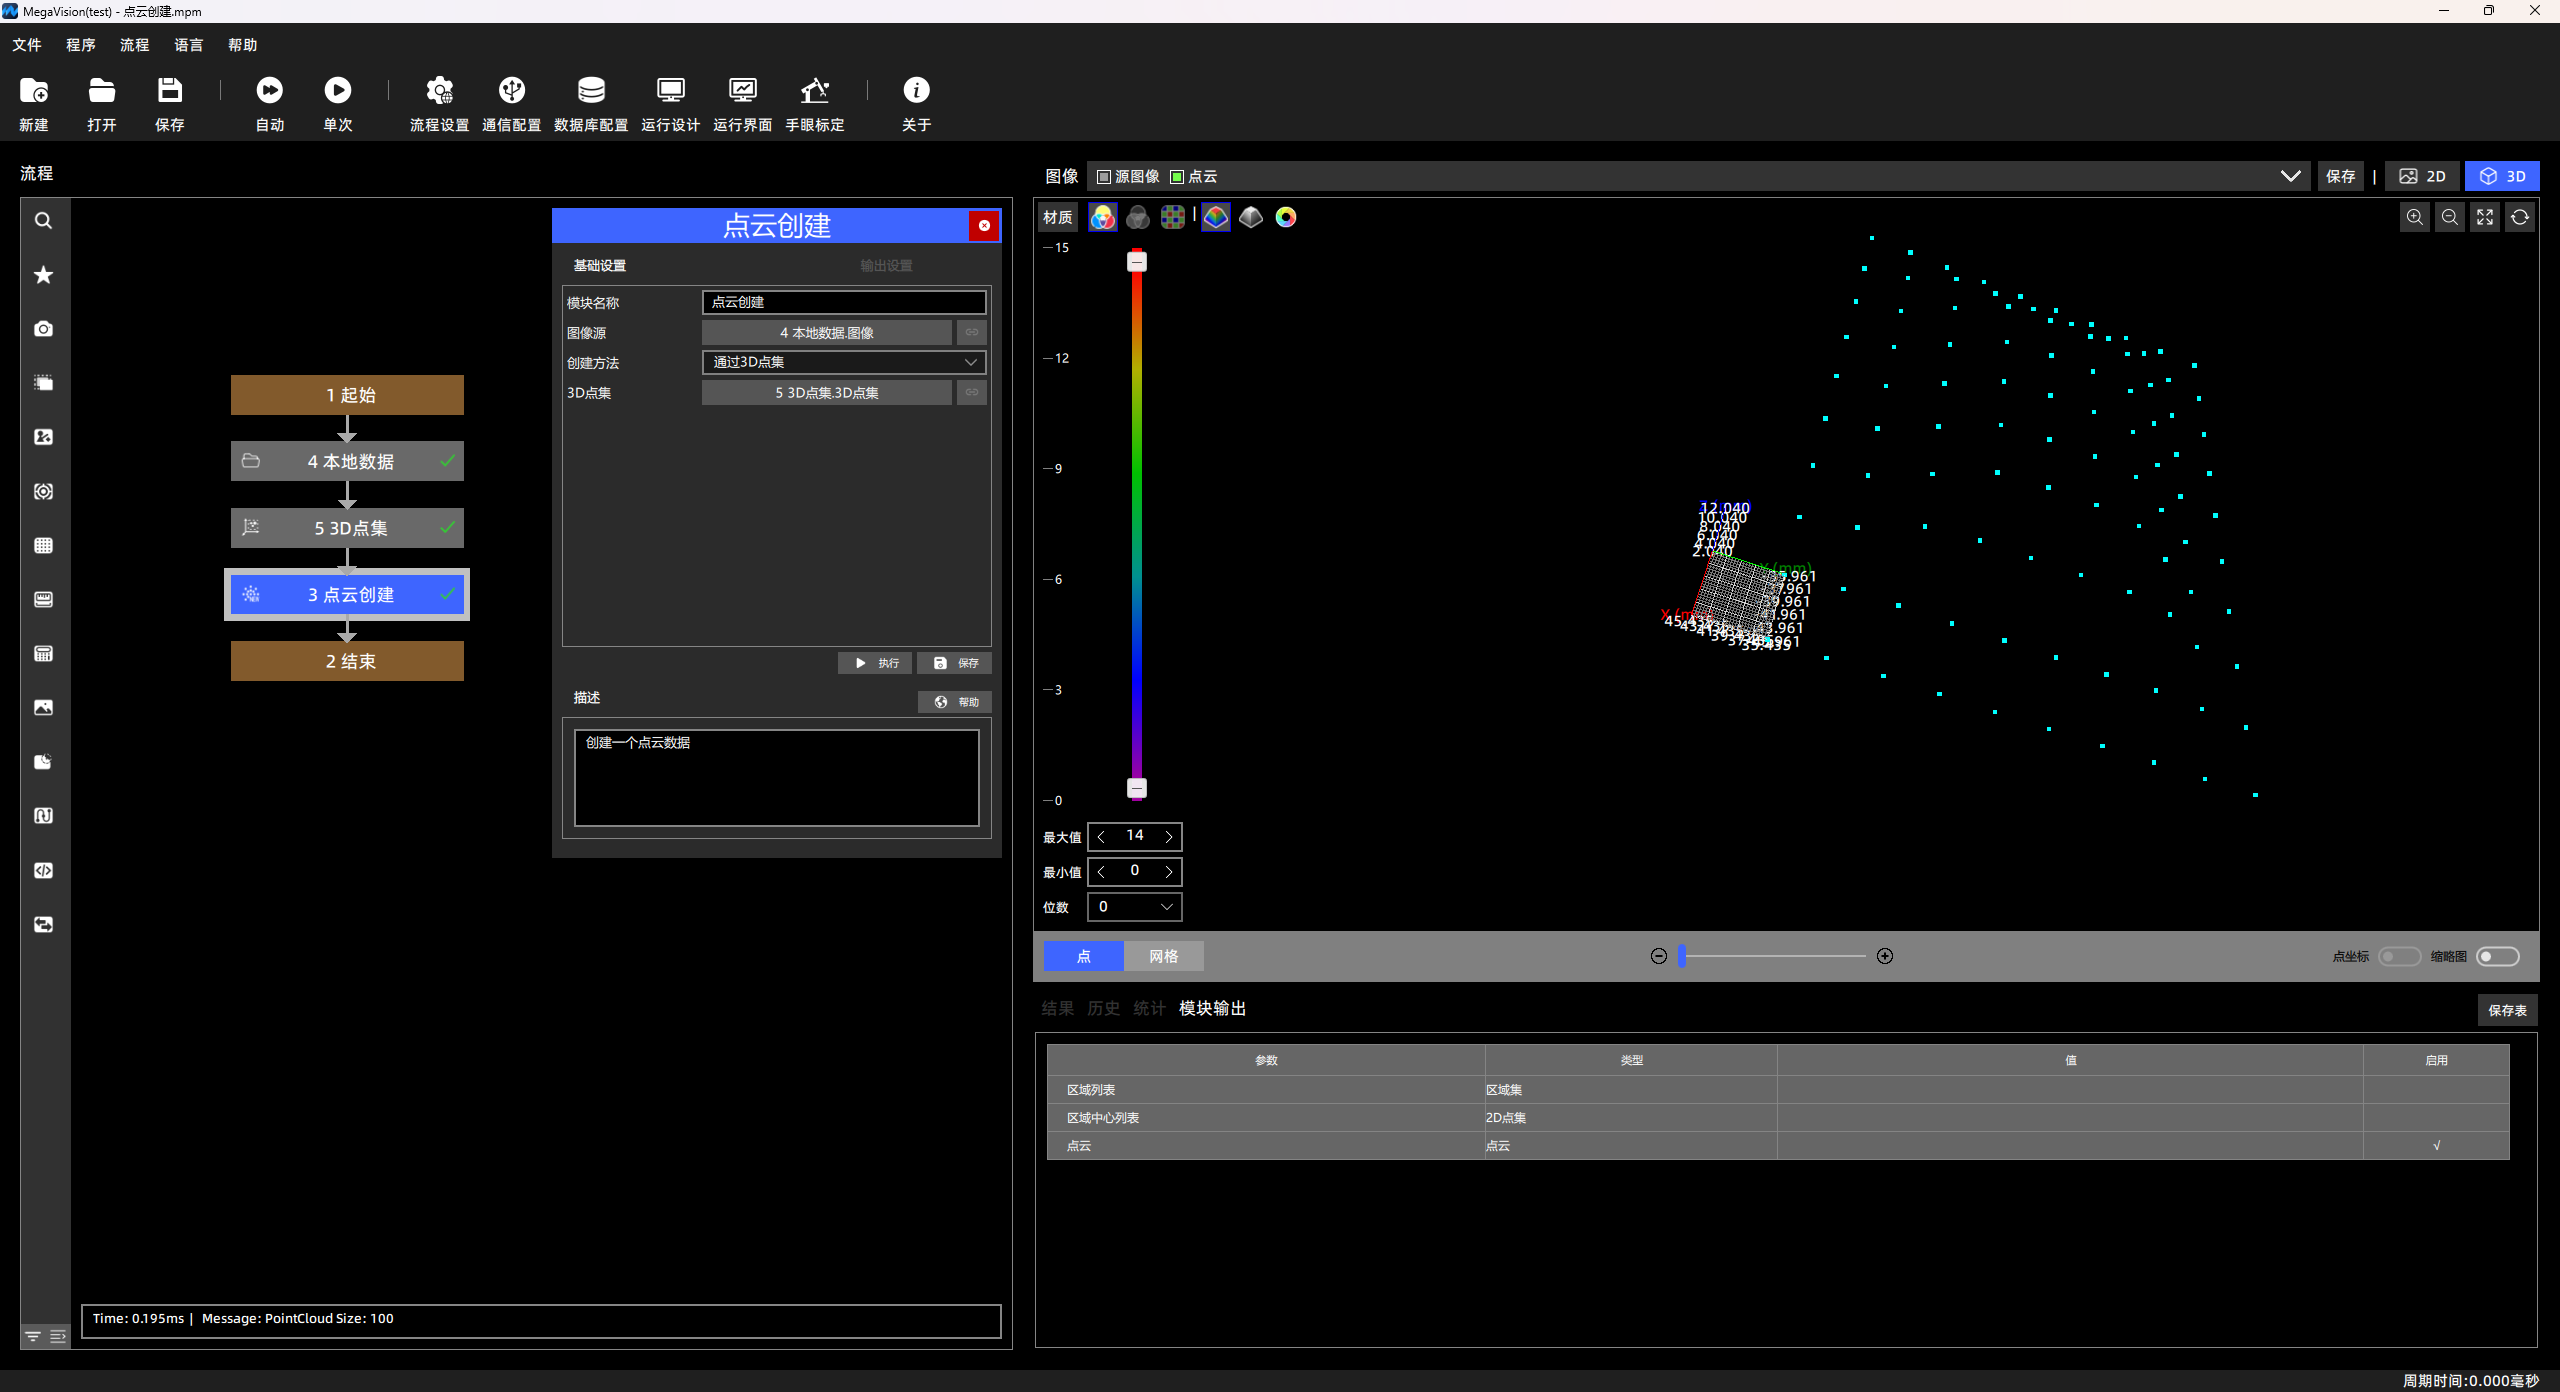Screen dimensions: 2560x1392
Task: Open the 位数 dropdown
Action: [1135, 907]
